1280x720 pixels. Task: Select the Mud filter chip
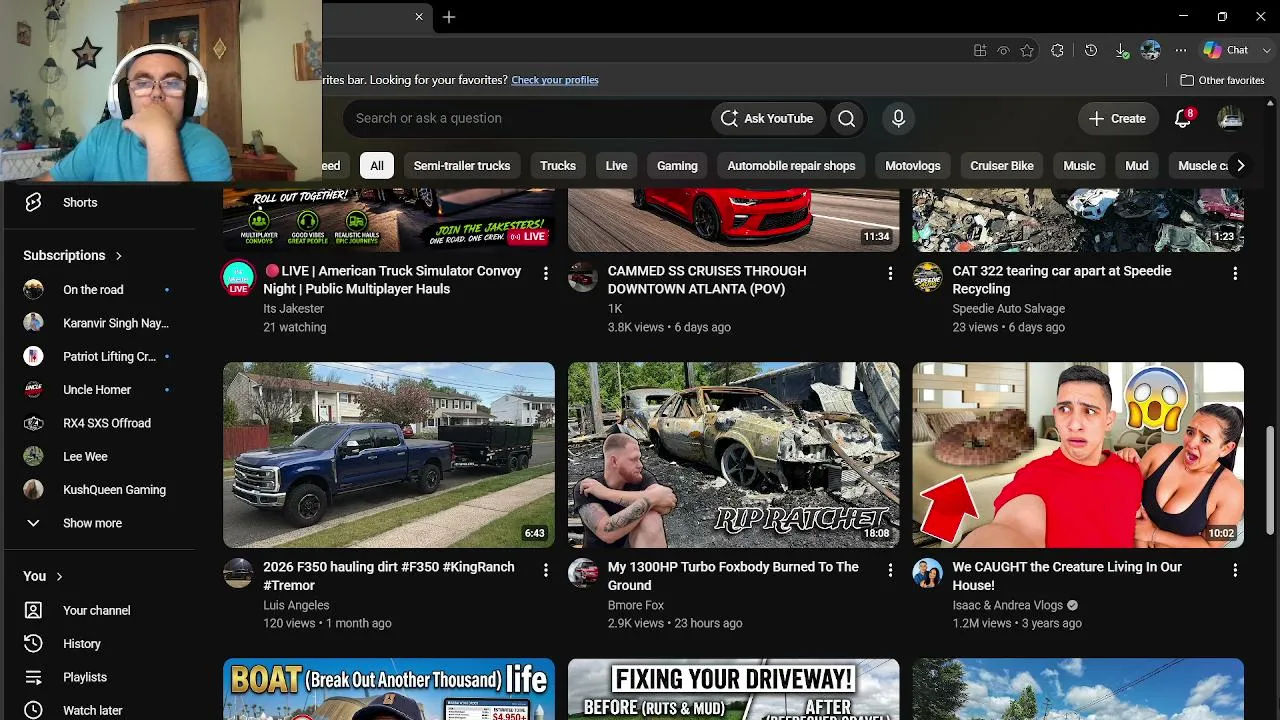[x=1137, y=166]
